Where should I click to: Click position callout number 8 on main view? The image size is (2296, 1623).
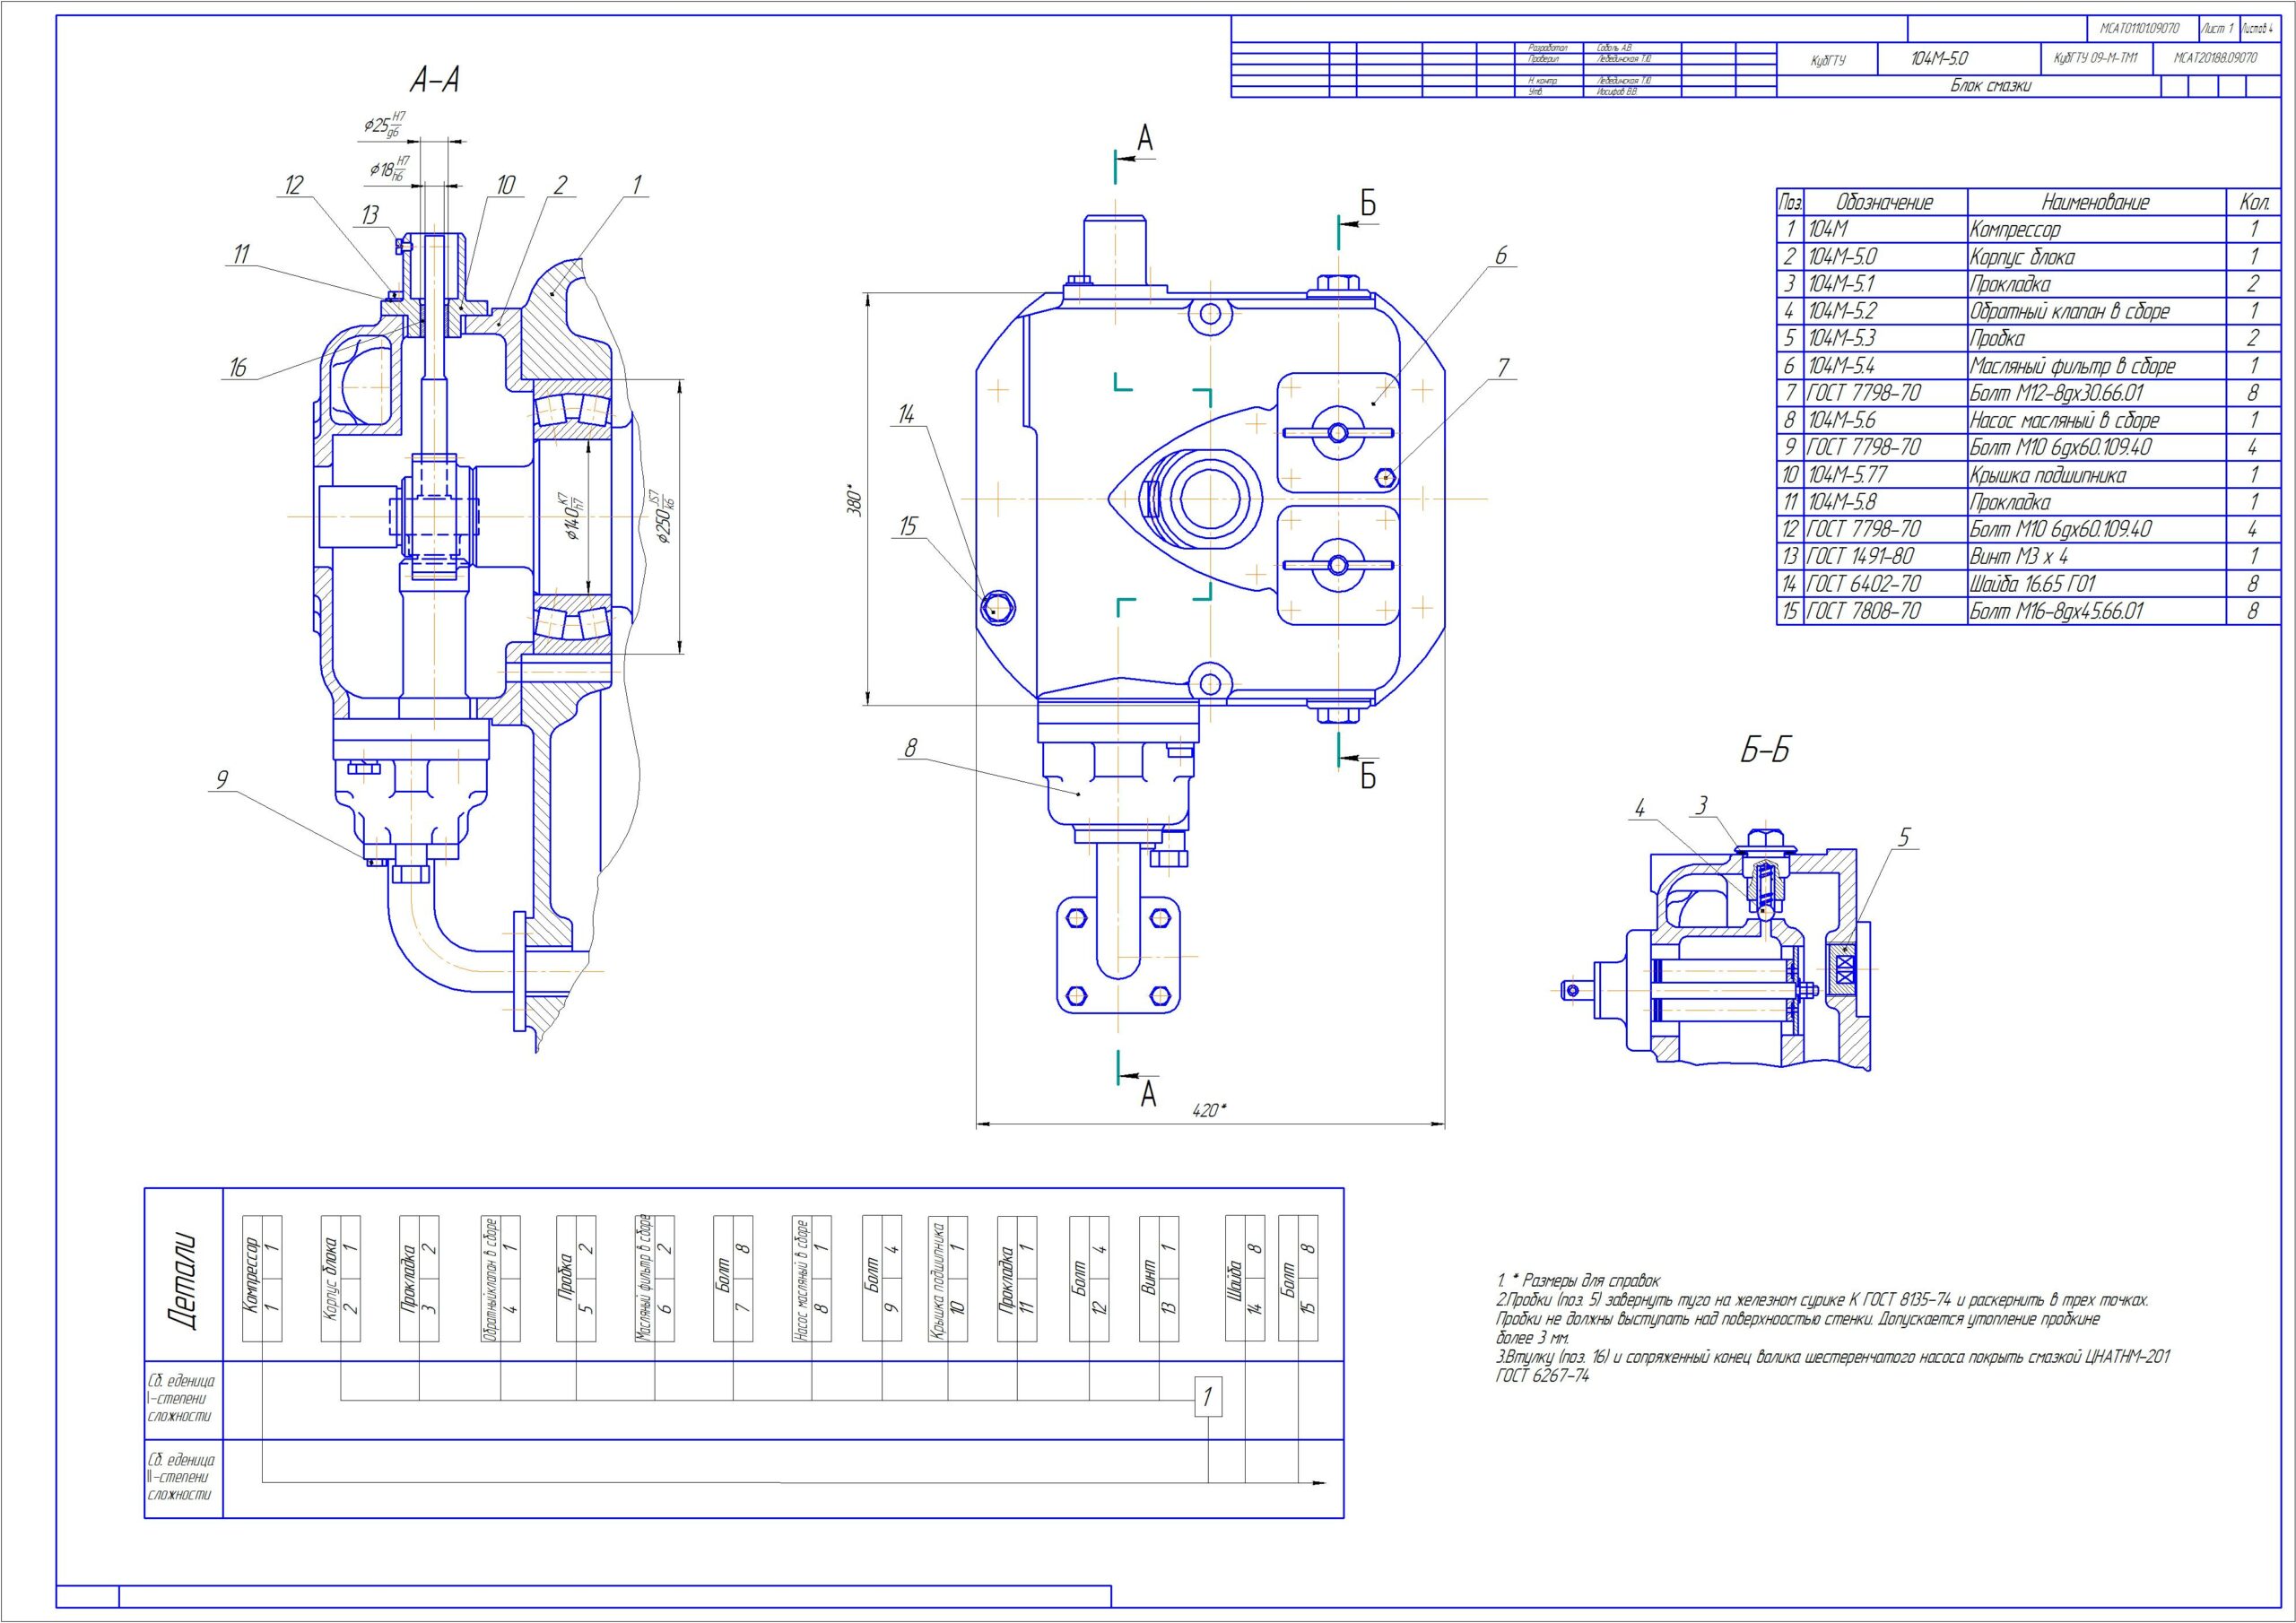click(909, 747)
